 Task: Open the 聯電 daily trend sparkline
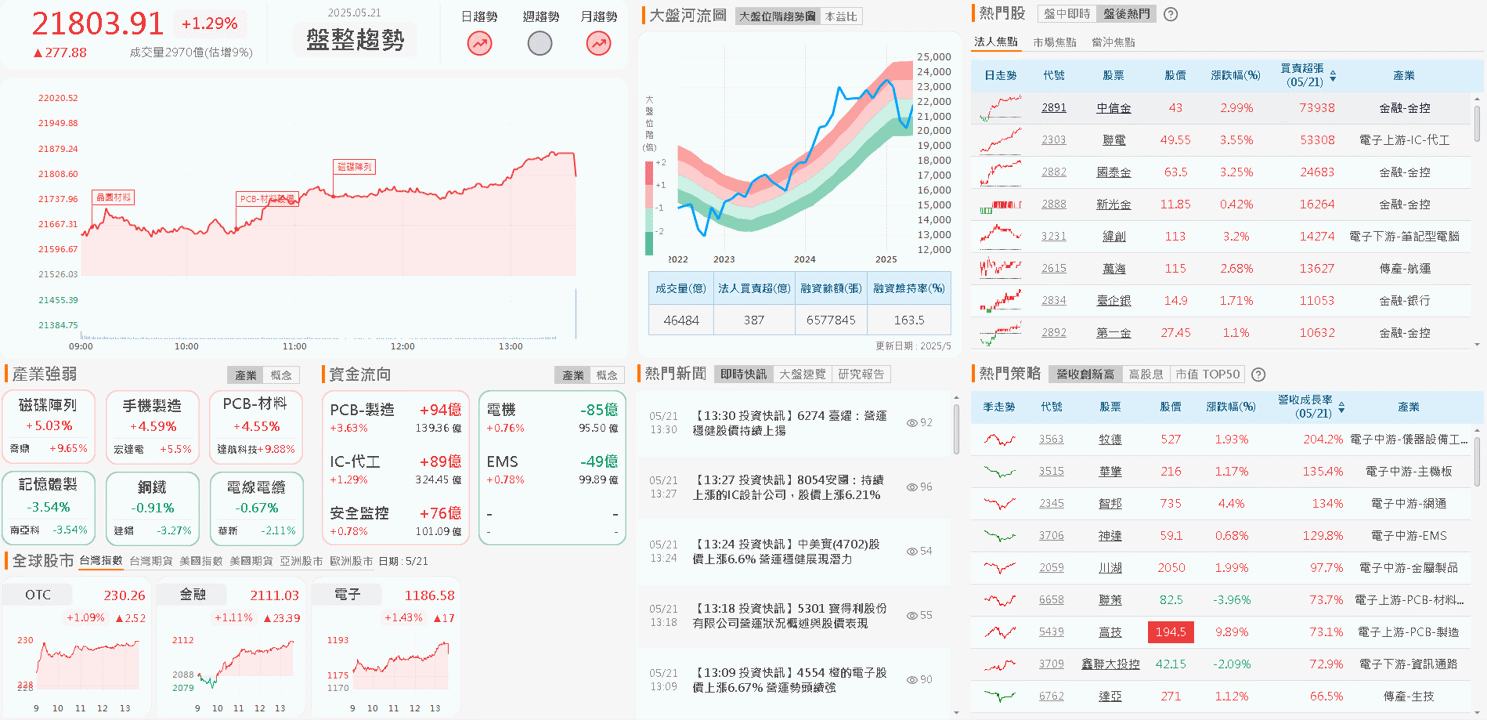[x=1001, y=140]
